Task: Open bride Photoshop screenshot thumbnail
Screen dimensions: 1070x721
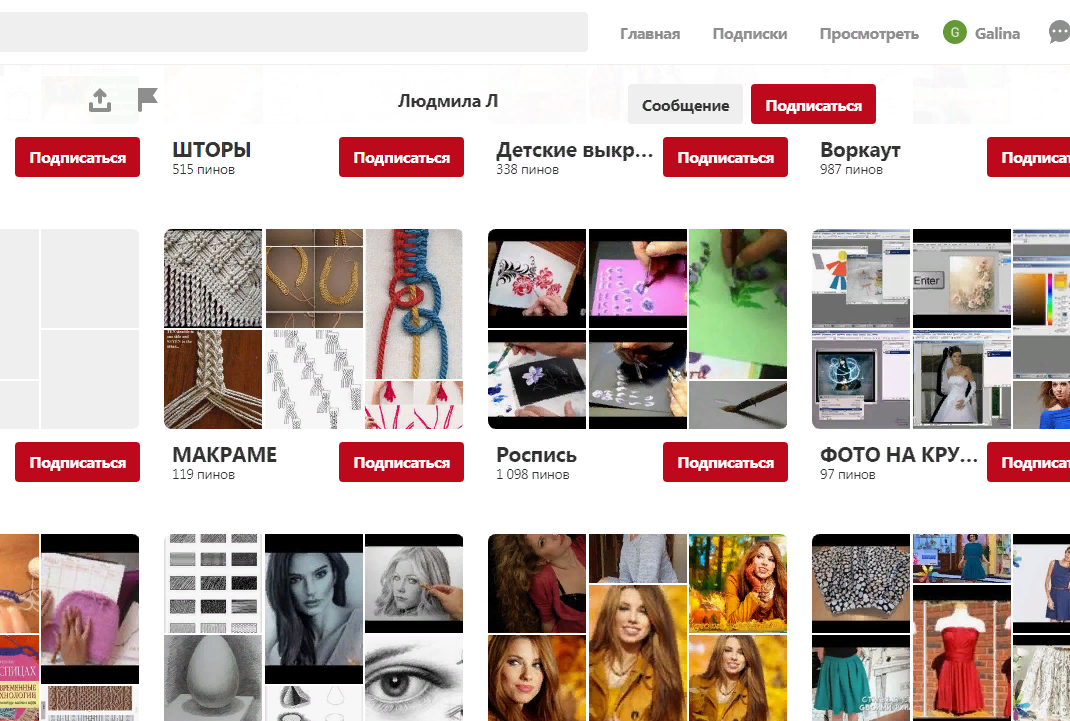Action: (962, 379)
